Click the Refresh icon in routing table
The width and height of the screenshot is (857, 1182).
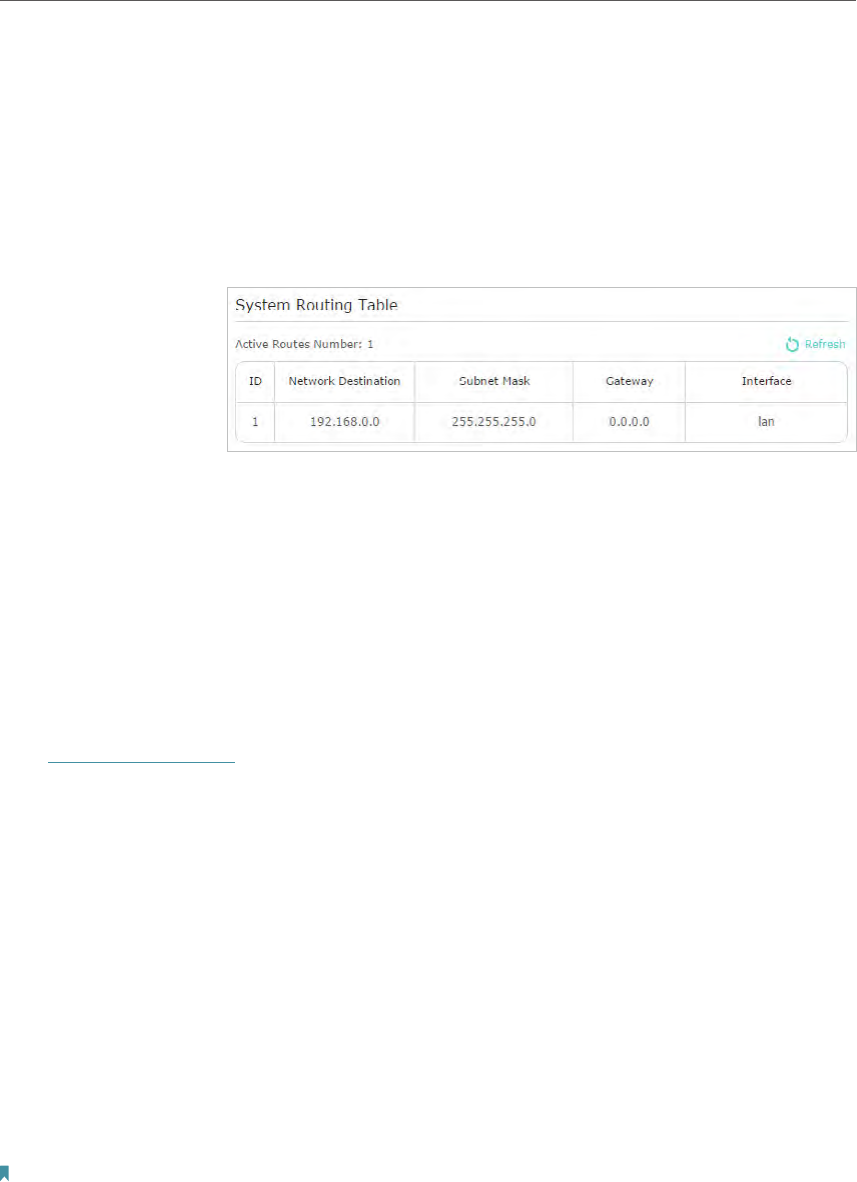pyautogui.click(x=792, y=344)
